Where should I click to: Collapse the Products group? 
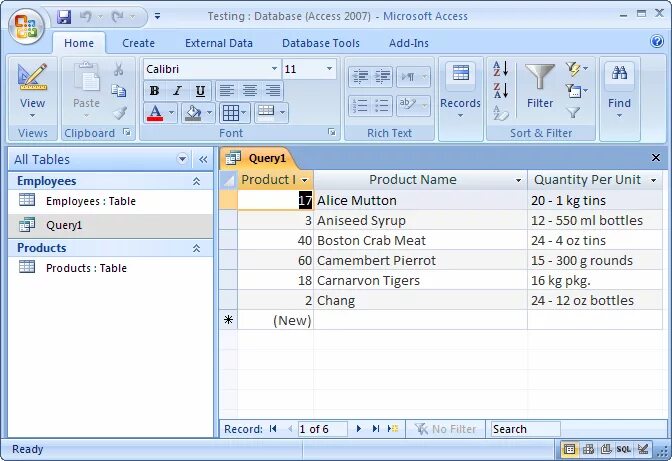tap(196, 248)
